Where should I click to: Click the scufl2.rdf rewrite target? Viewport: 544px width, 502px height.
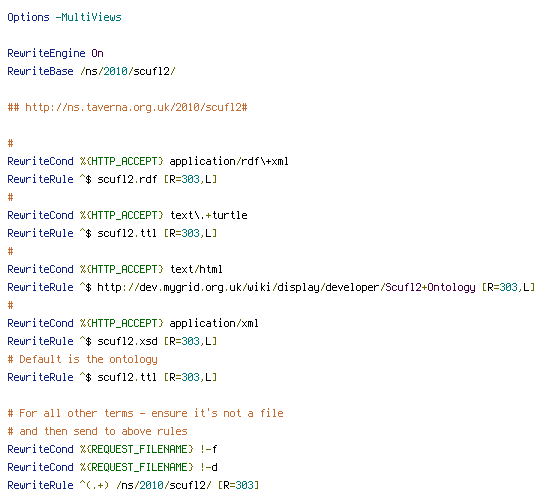tap(127, 179)
